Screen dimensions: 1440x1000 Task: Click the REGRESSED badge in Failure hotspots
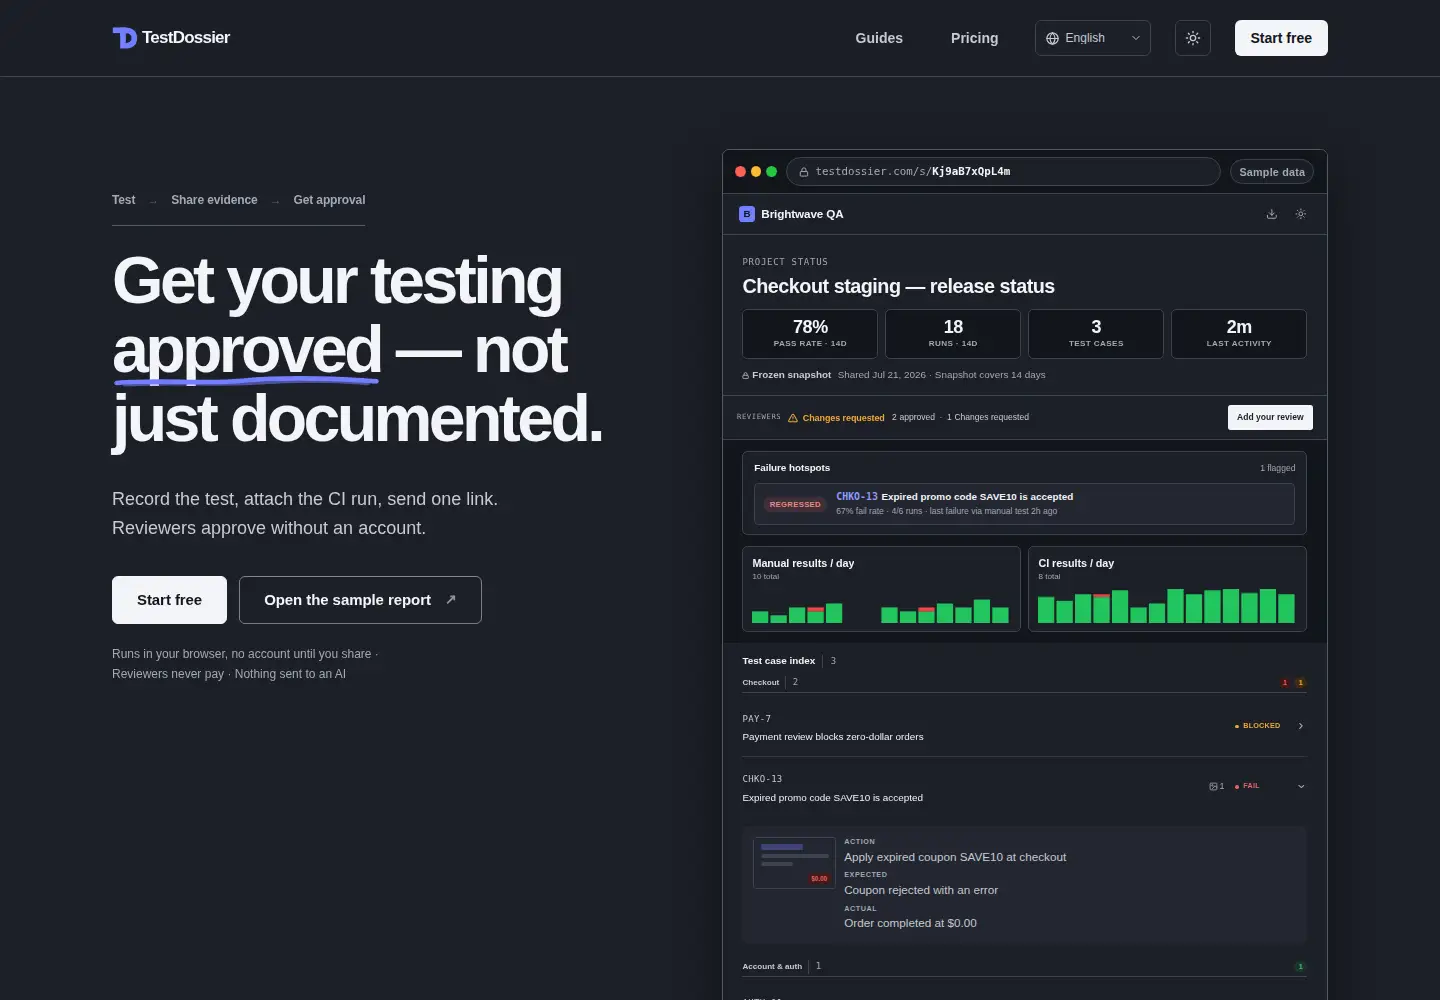pyautogui.click(x=795, y=504)
